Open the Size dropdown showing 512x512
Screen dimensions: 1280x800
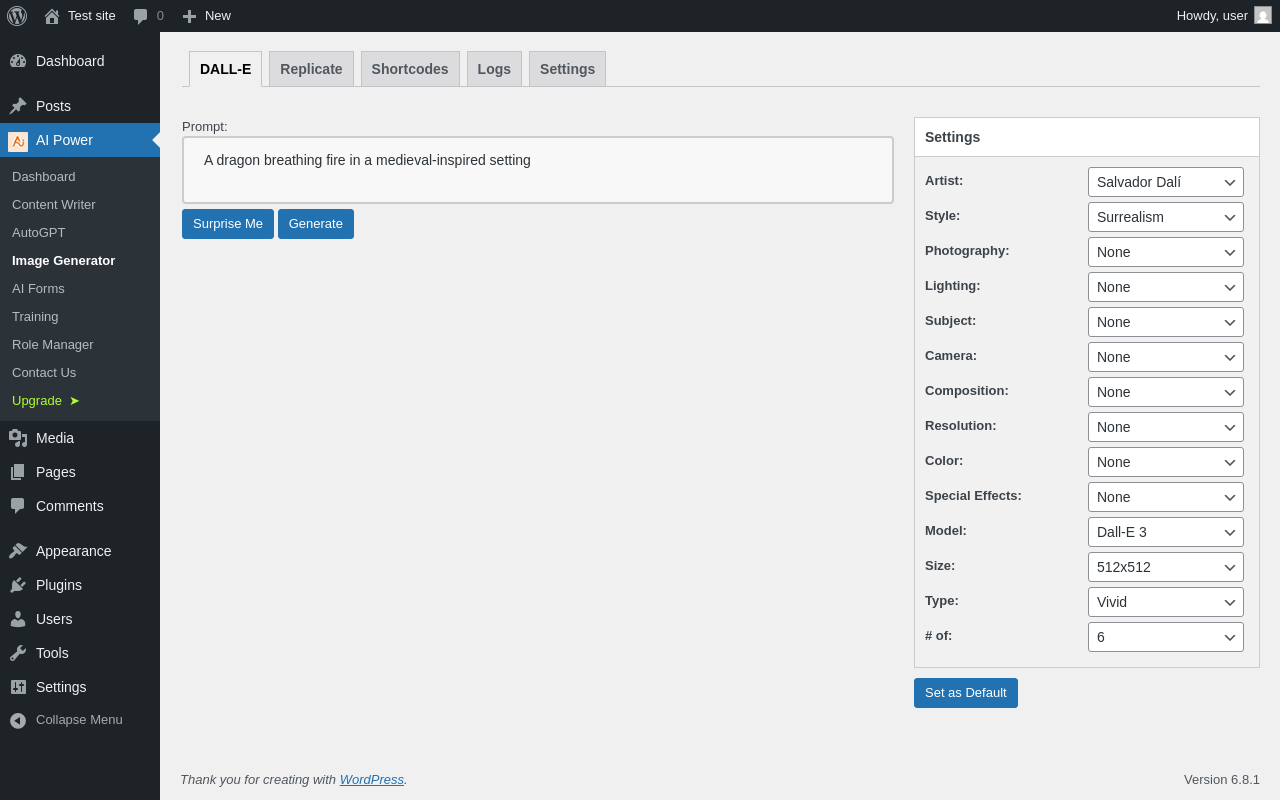(1166, 567)
